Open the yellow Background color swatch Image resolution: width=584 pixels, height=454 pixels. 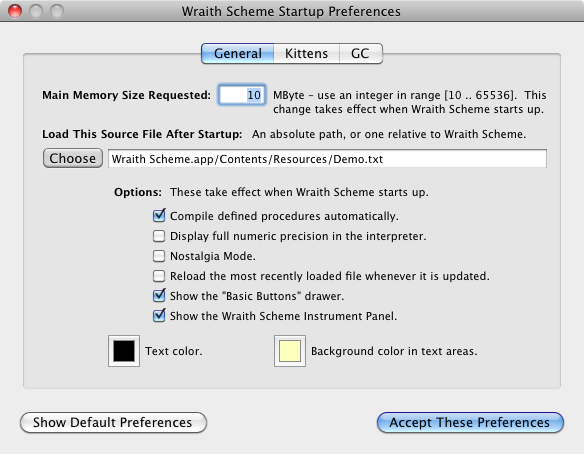point(290,351)
